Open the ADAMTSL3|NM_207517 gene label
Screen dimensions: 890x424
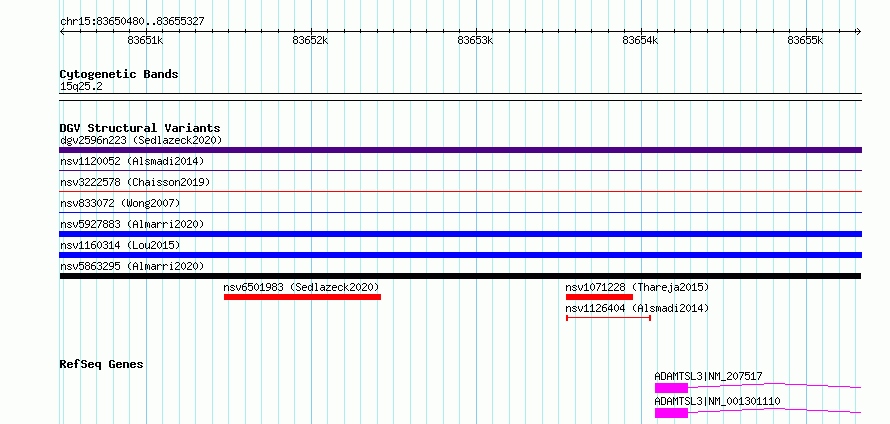pyautogui.click(x=708, y=376)
